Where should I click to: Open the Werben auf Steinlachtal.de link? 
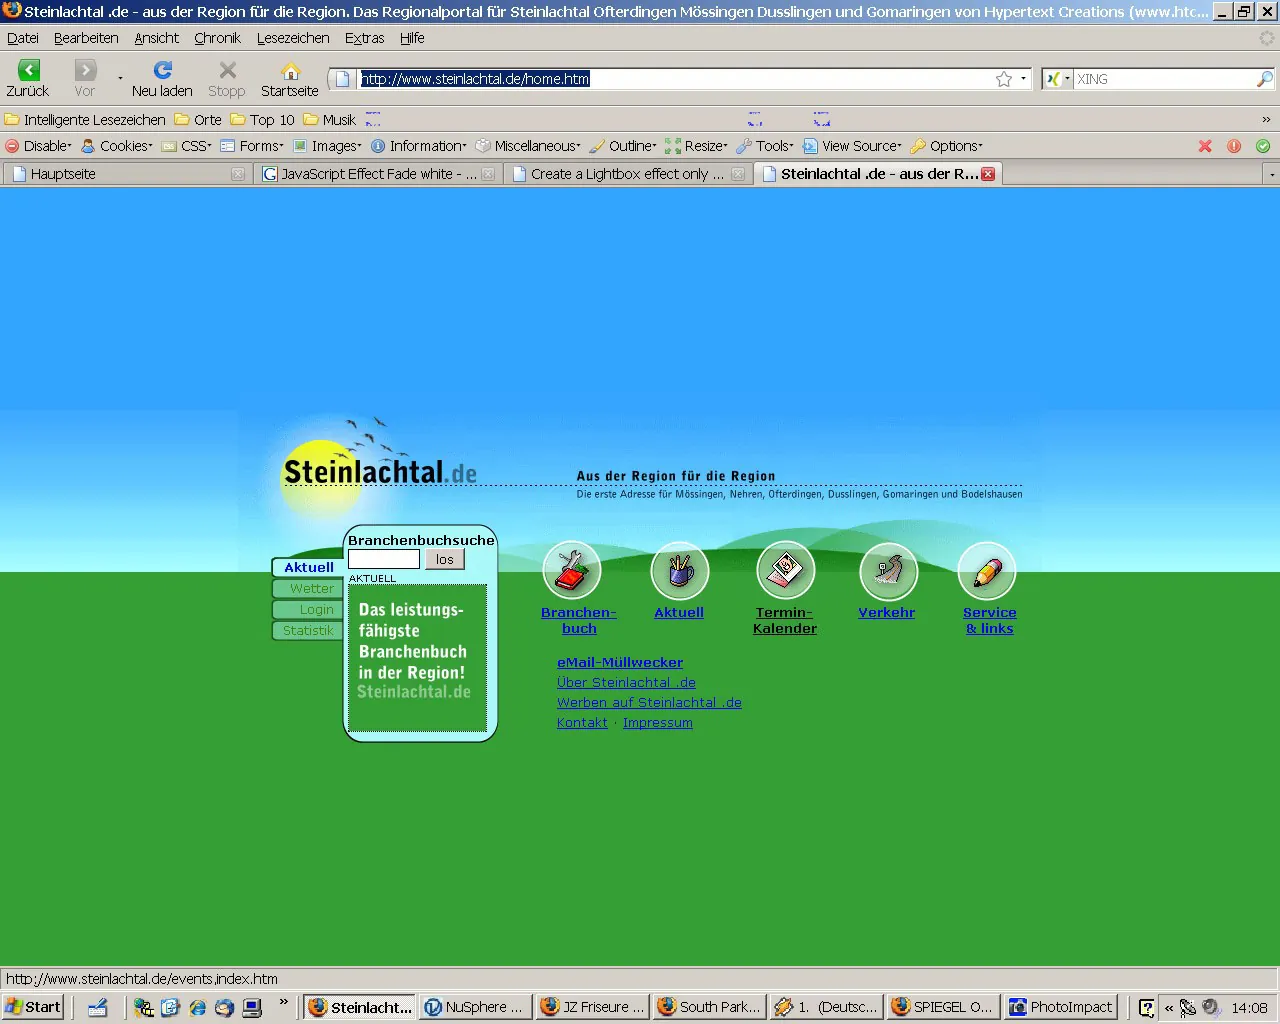click(x=649, y=702)
